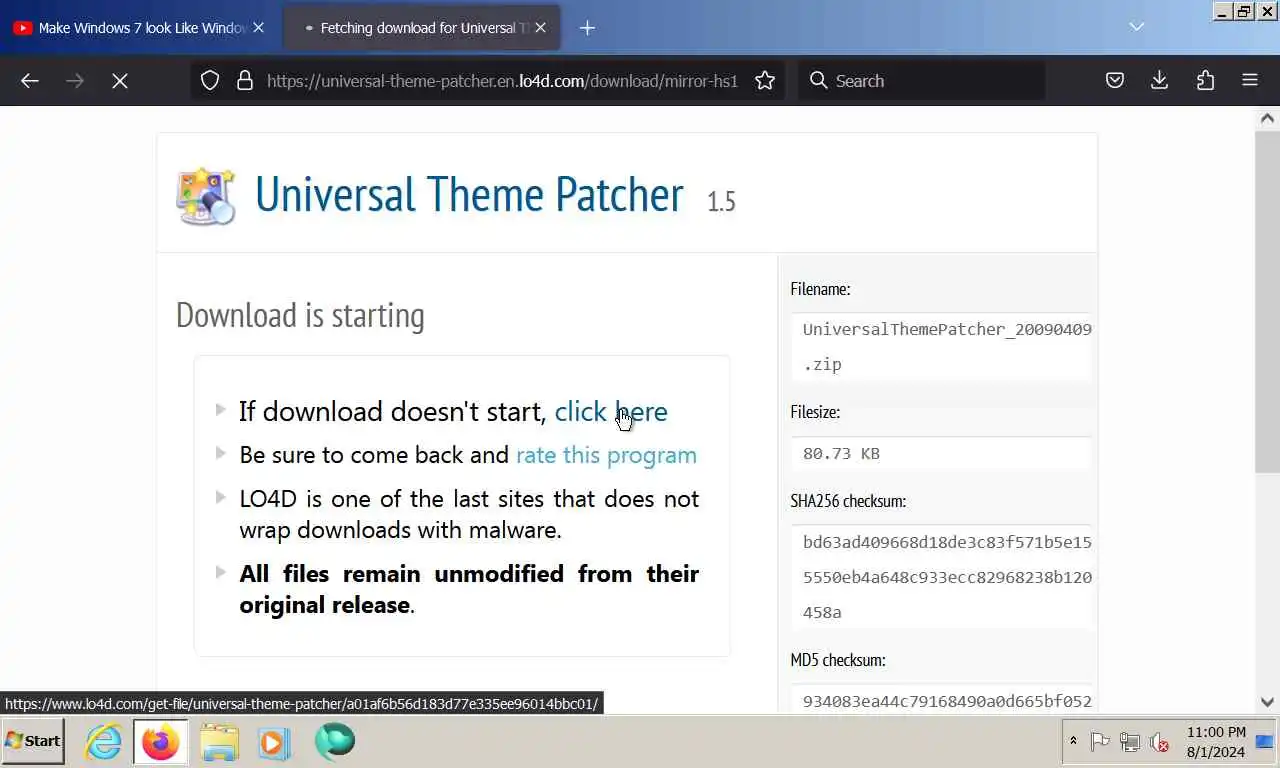This screenshot has height=768, width=1280.
Task: Open the clock showing 11:00 PM
Action: [1216, 742]
